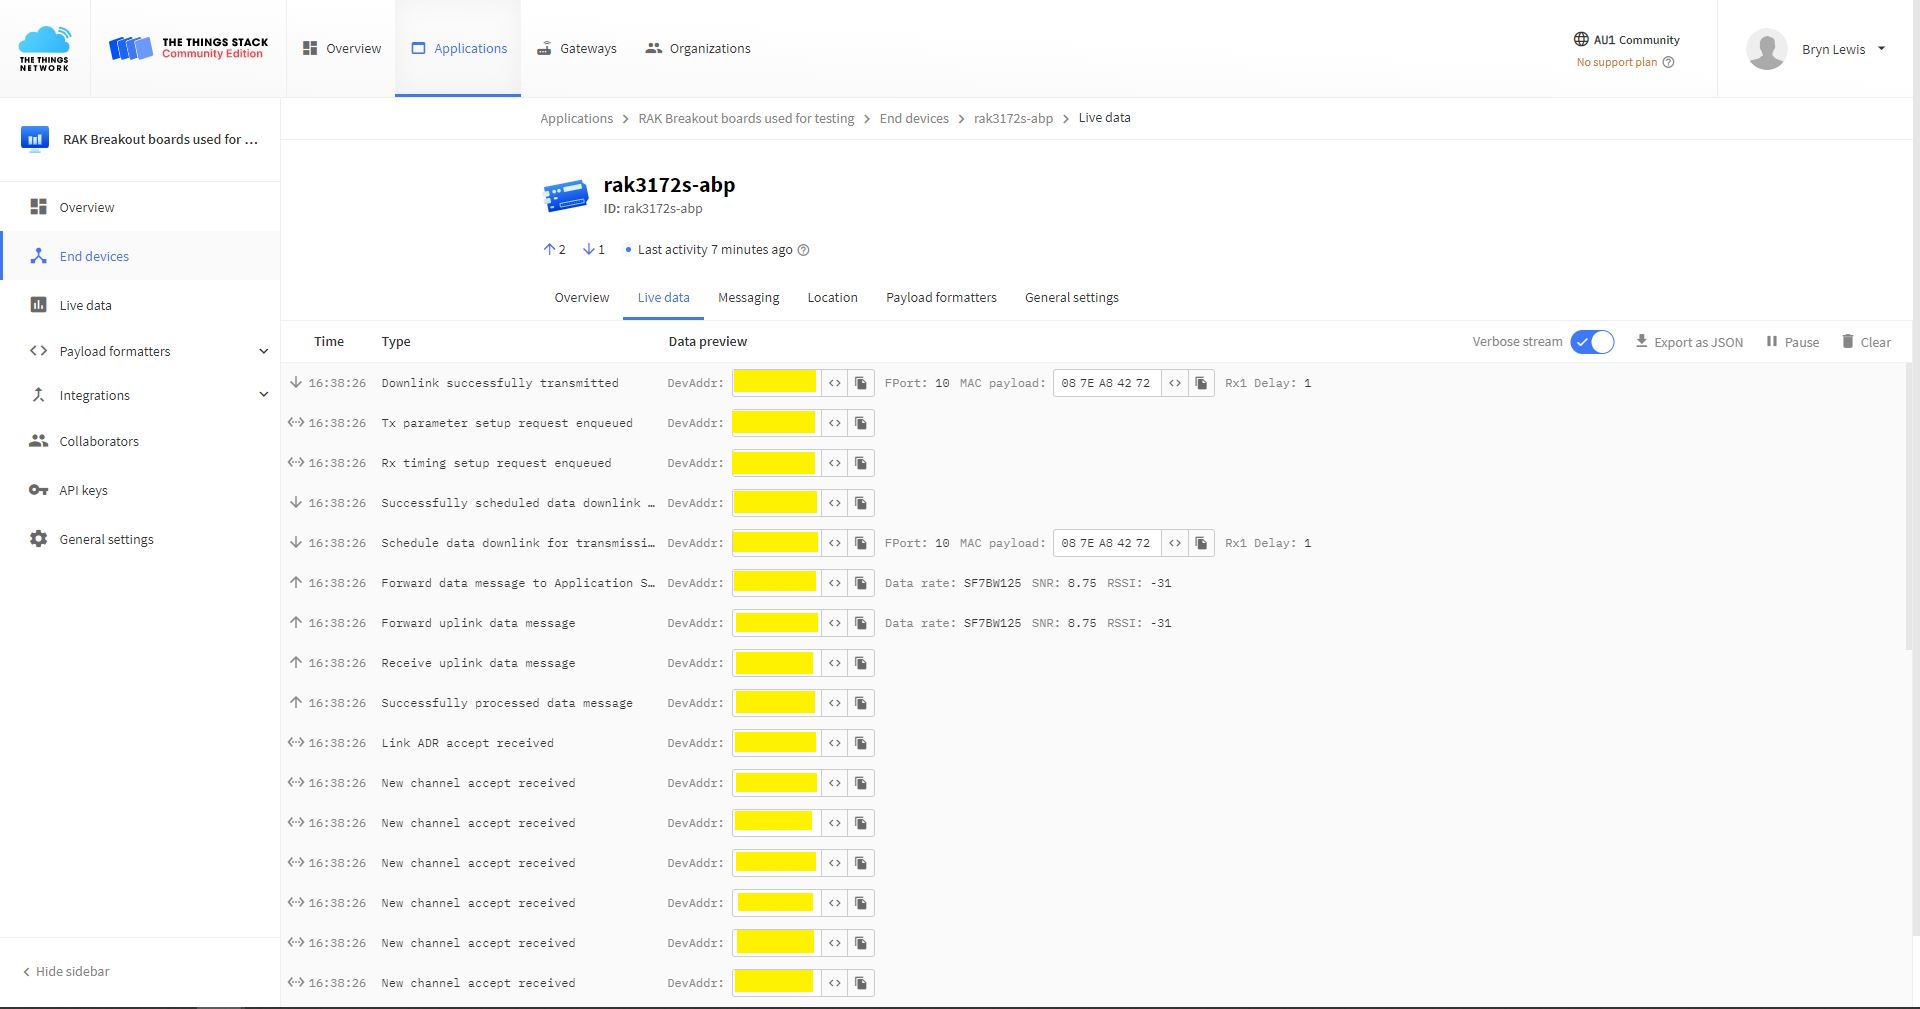Open the Bryn Lewis user dropdown
Screen dimensions: 1920x1009
pyautogui.click(x=1881, y=49)
